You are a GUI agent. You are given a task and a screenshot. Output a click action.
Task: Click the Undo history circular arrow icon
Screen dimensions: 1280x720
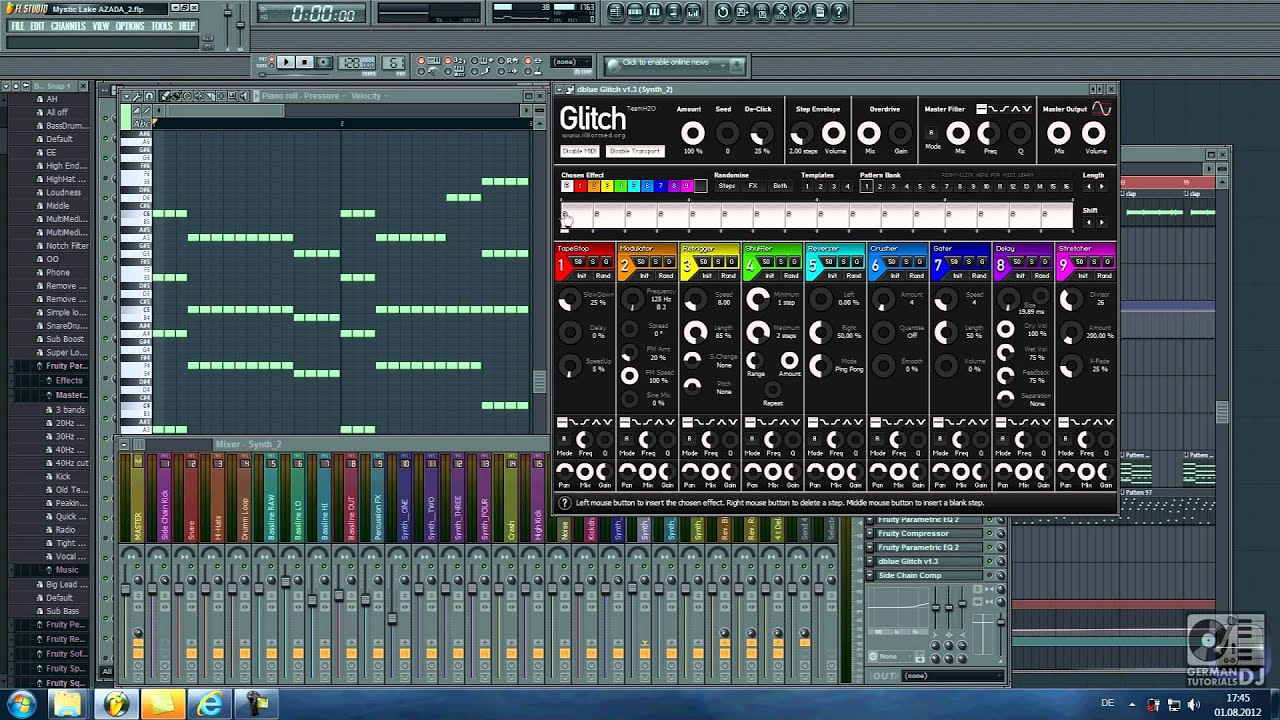[723, 12]
